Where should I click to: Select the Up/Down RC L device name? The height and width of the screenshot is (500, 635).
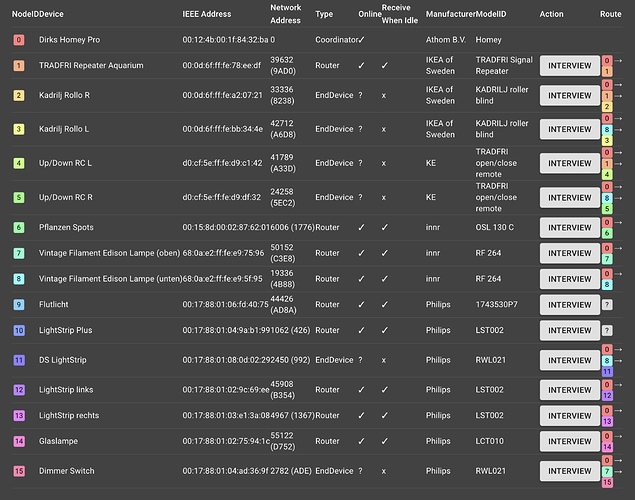coord(65,163)
